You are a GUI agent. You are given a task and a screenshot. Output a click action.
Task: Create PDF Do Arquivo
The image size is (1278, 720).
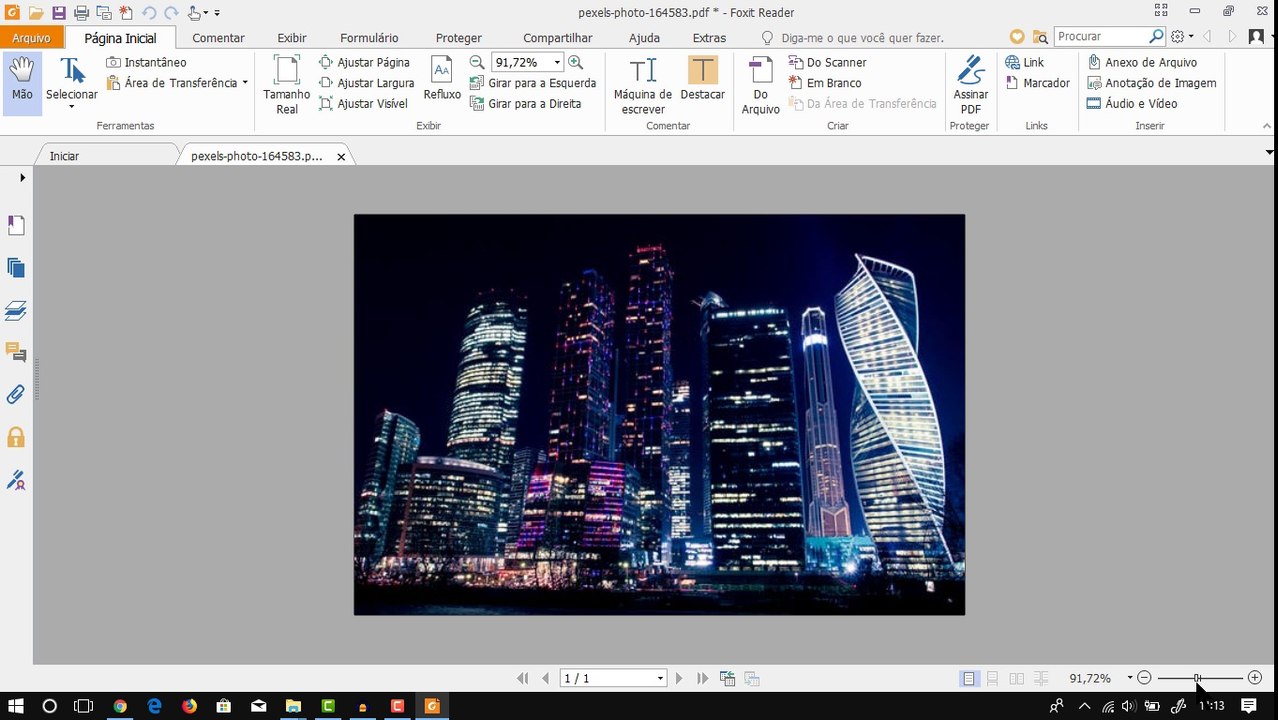[761, 85]
